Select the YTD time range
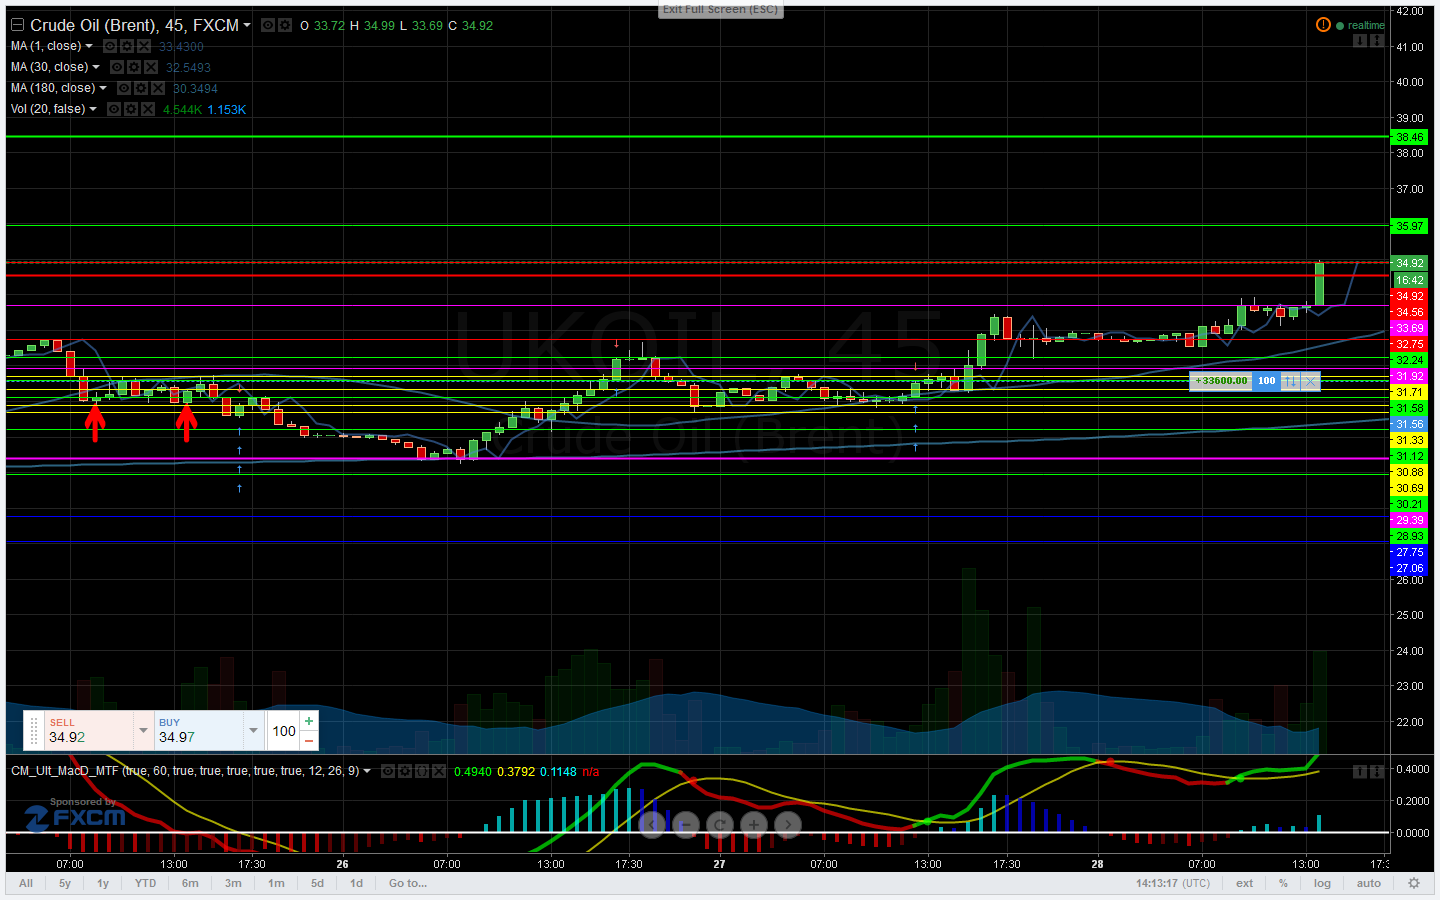The image size is (1440, 900). [146, 883]
